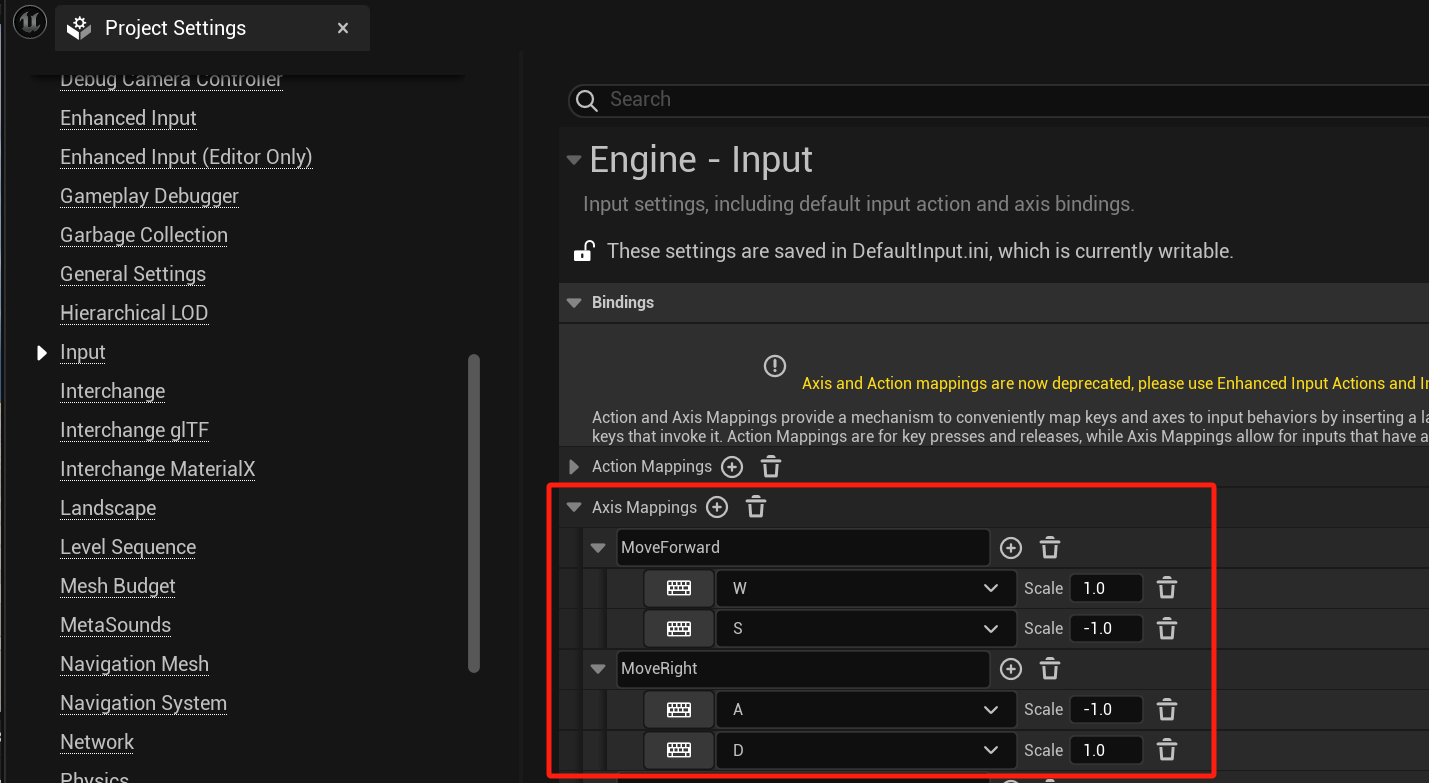Click the MoveRight name field

[803, 669]
